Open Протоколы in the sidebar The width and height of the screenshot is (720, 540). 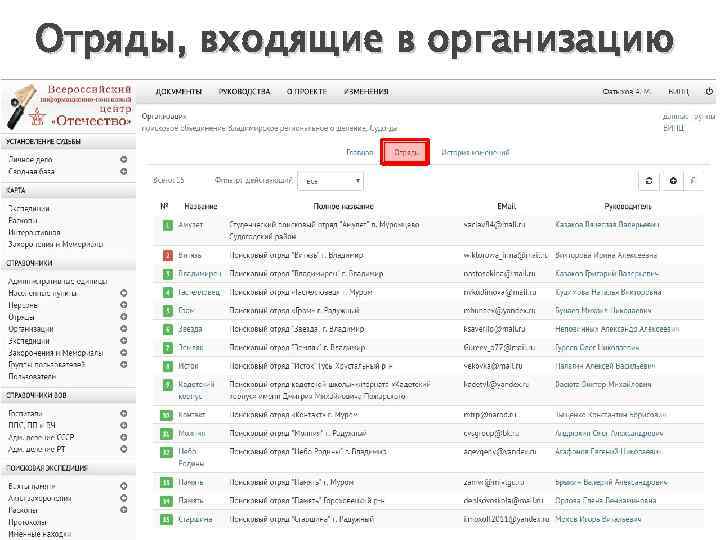click(28, 522)
